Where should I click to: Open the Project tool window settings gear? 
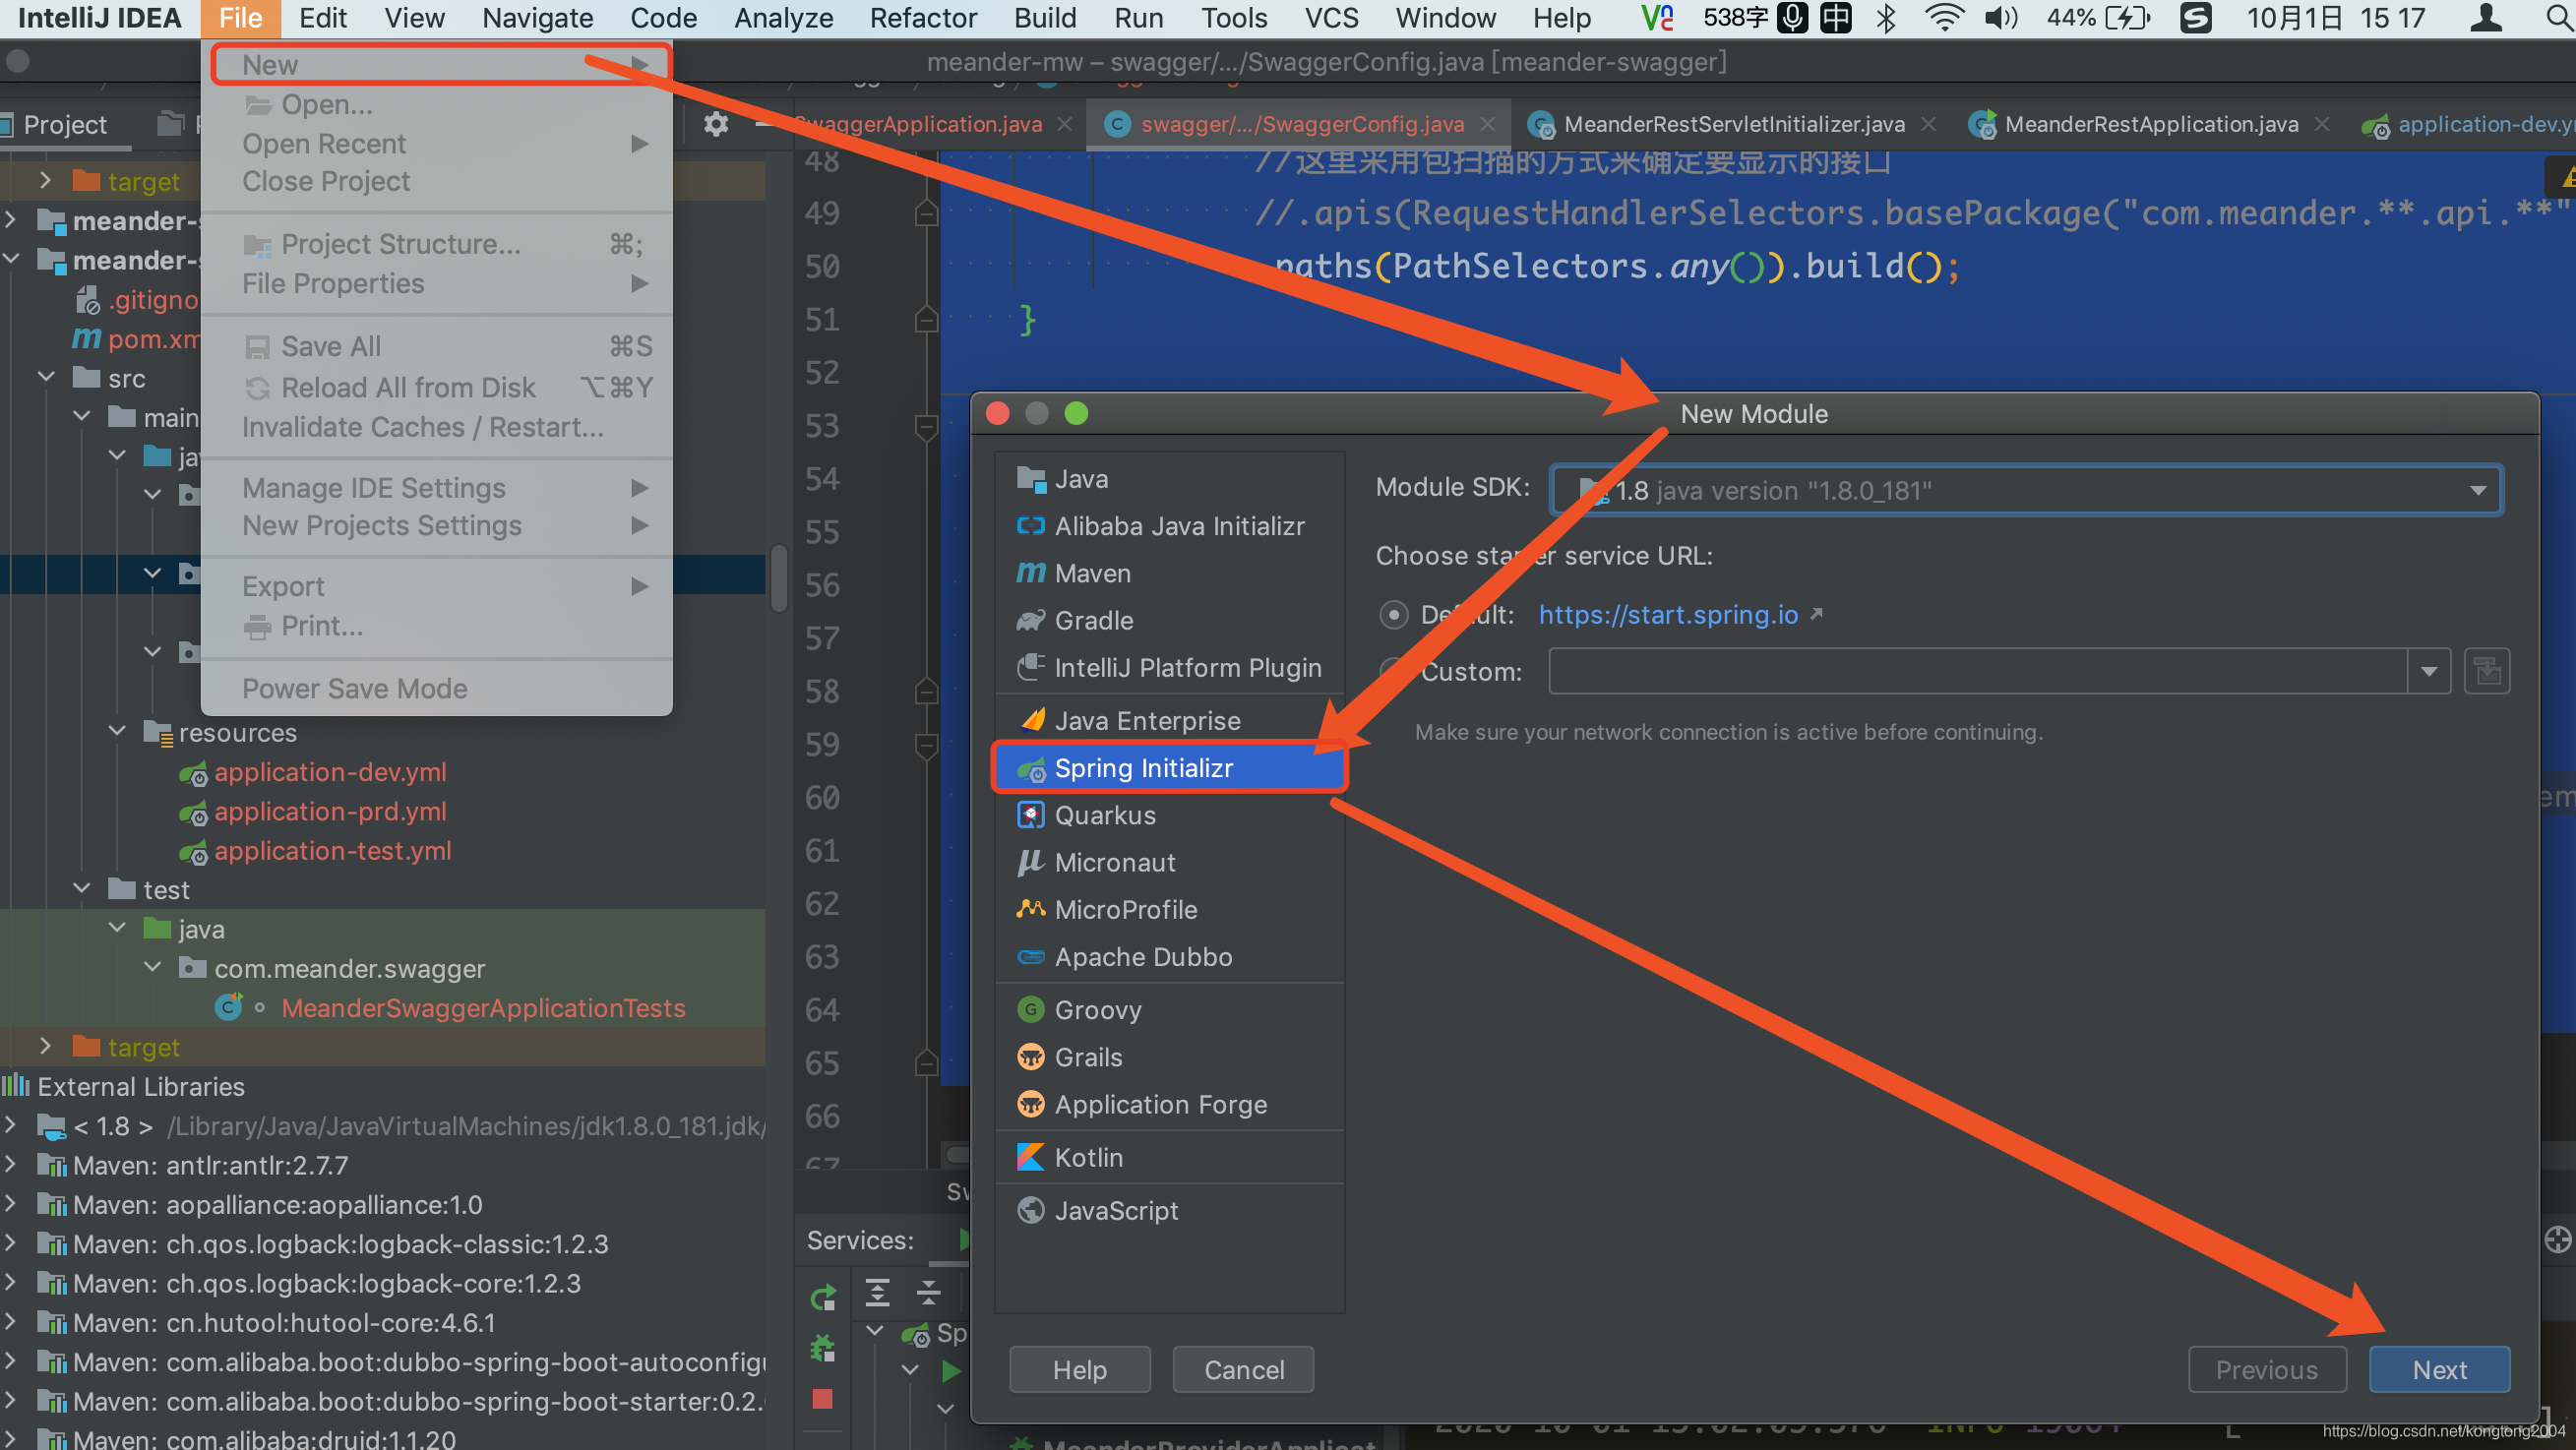coord(716,125)
